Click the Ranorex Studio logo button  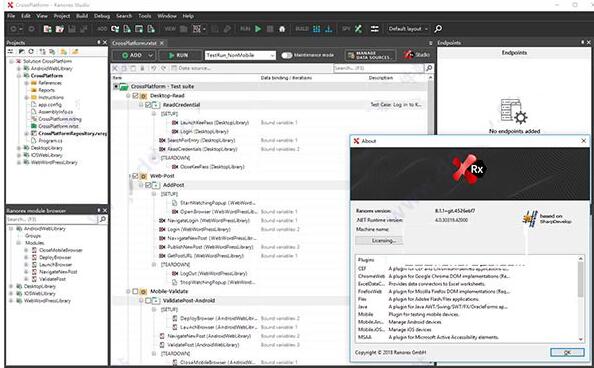click(417, 55)
